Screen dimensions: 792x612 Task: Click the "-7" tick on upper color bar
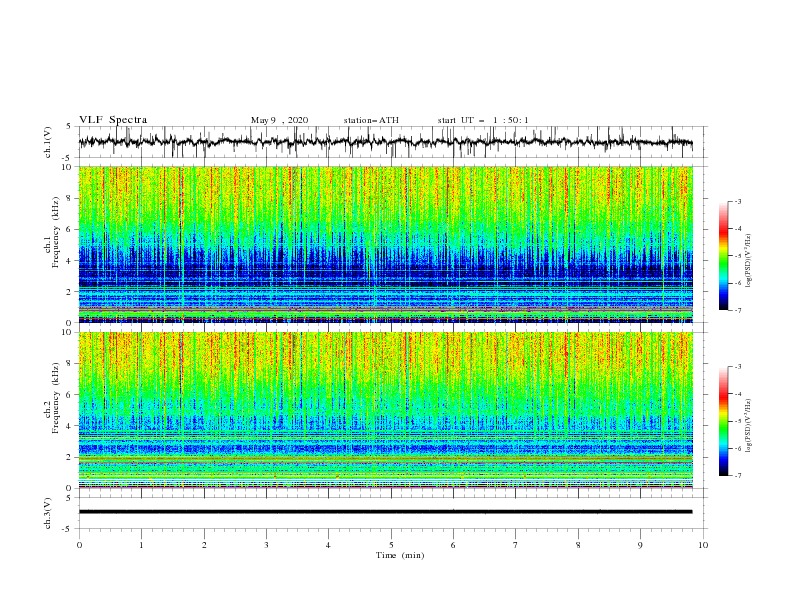(738, 310)
